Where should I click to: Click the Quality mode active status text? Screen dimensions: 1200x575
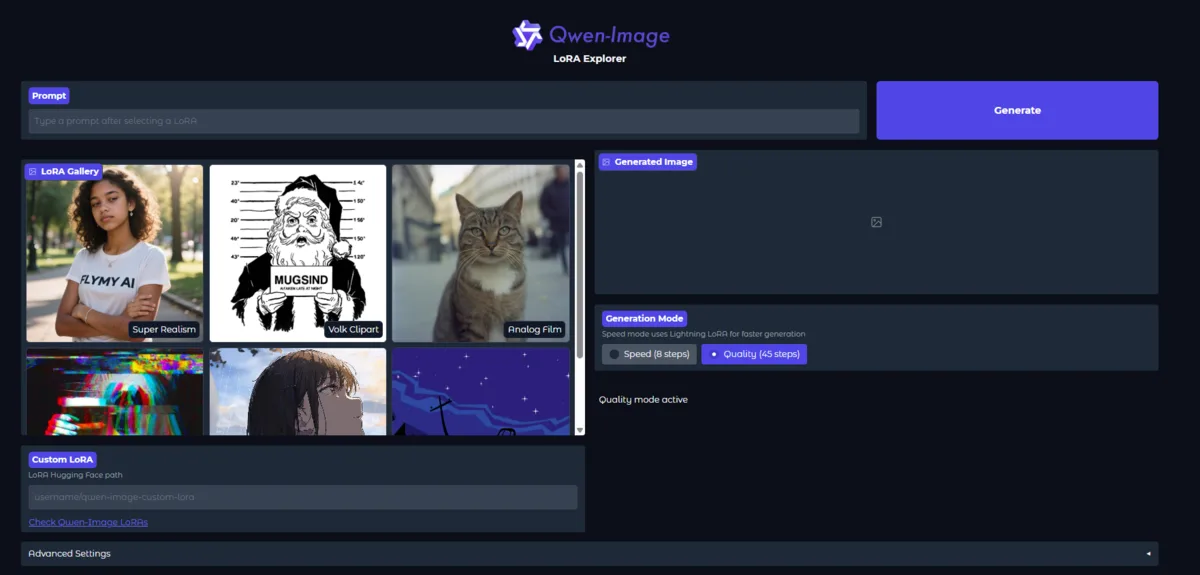coord(643,400)
